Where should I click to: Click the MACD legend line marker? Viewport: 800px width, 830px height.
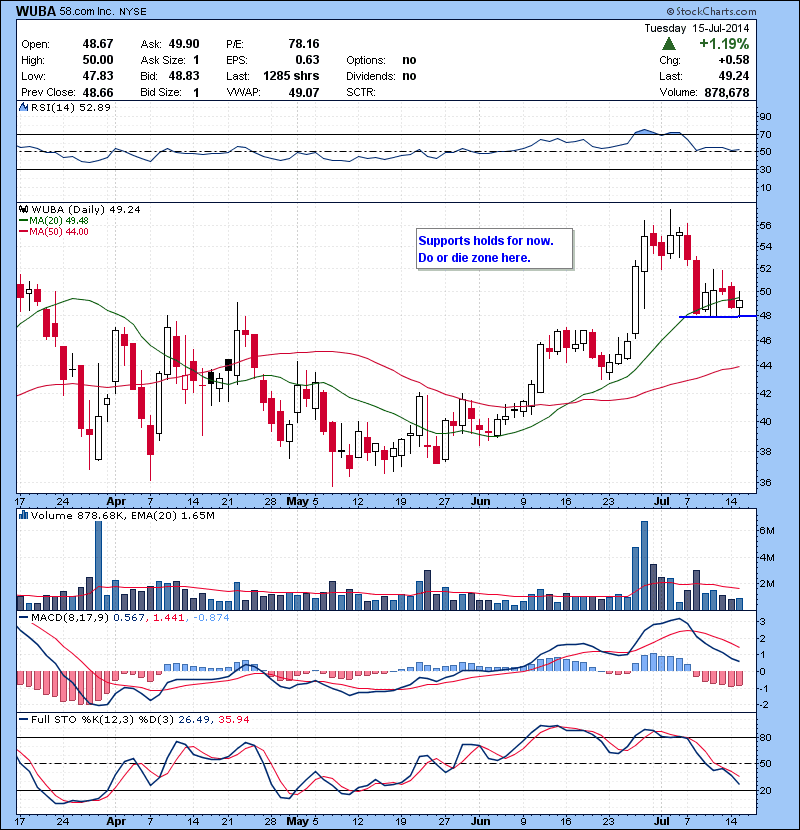23,617
